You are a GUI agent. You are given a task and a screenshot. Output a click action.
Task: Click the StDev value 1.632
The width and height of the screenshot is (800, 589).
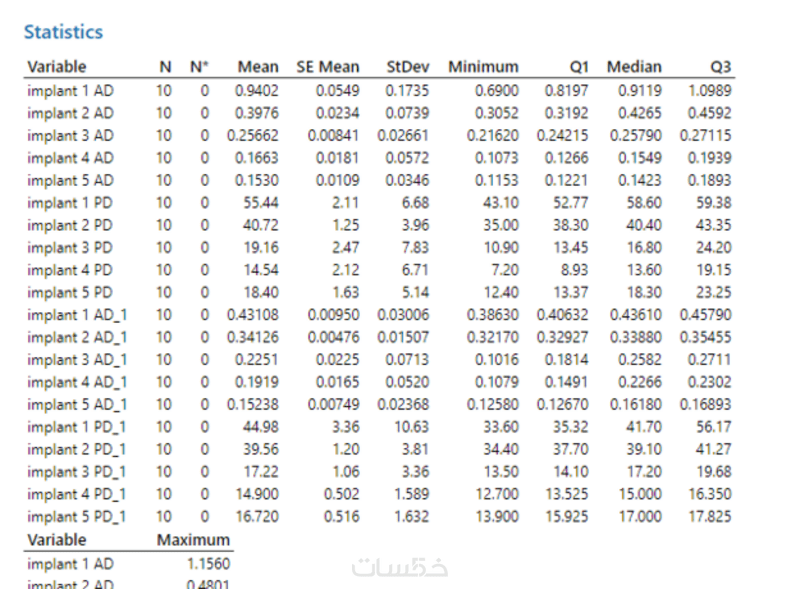point(412,518)
